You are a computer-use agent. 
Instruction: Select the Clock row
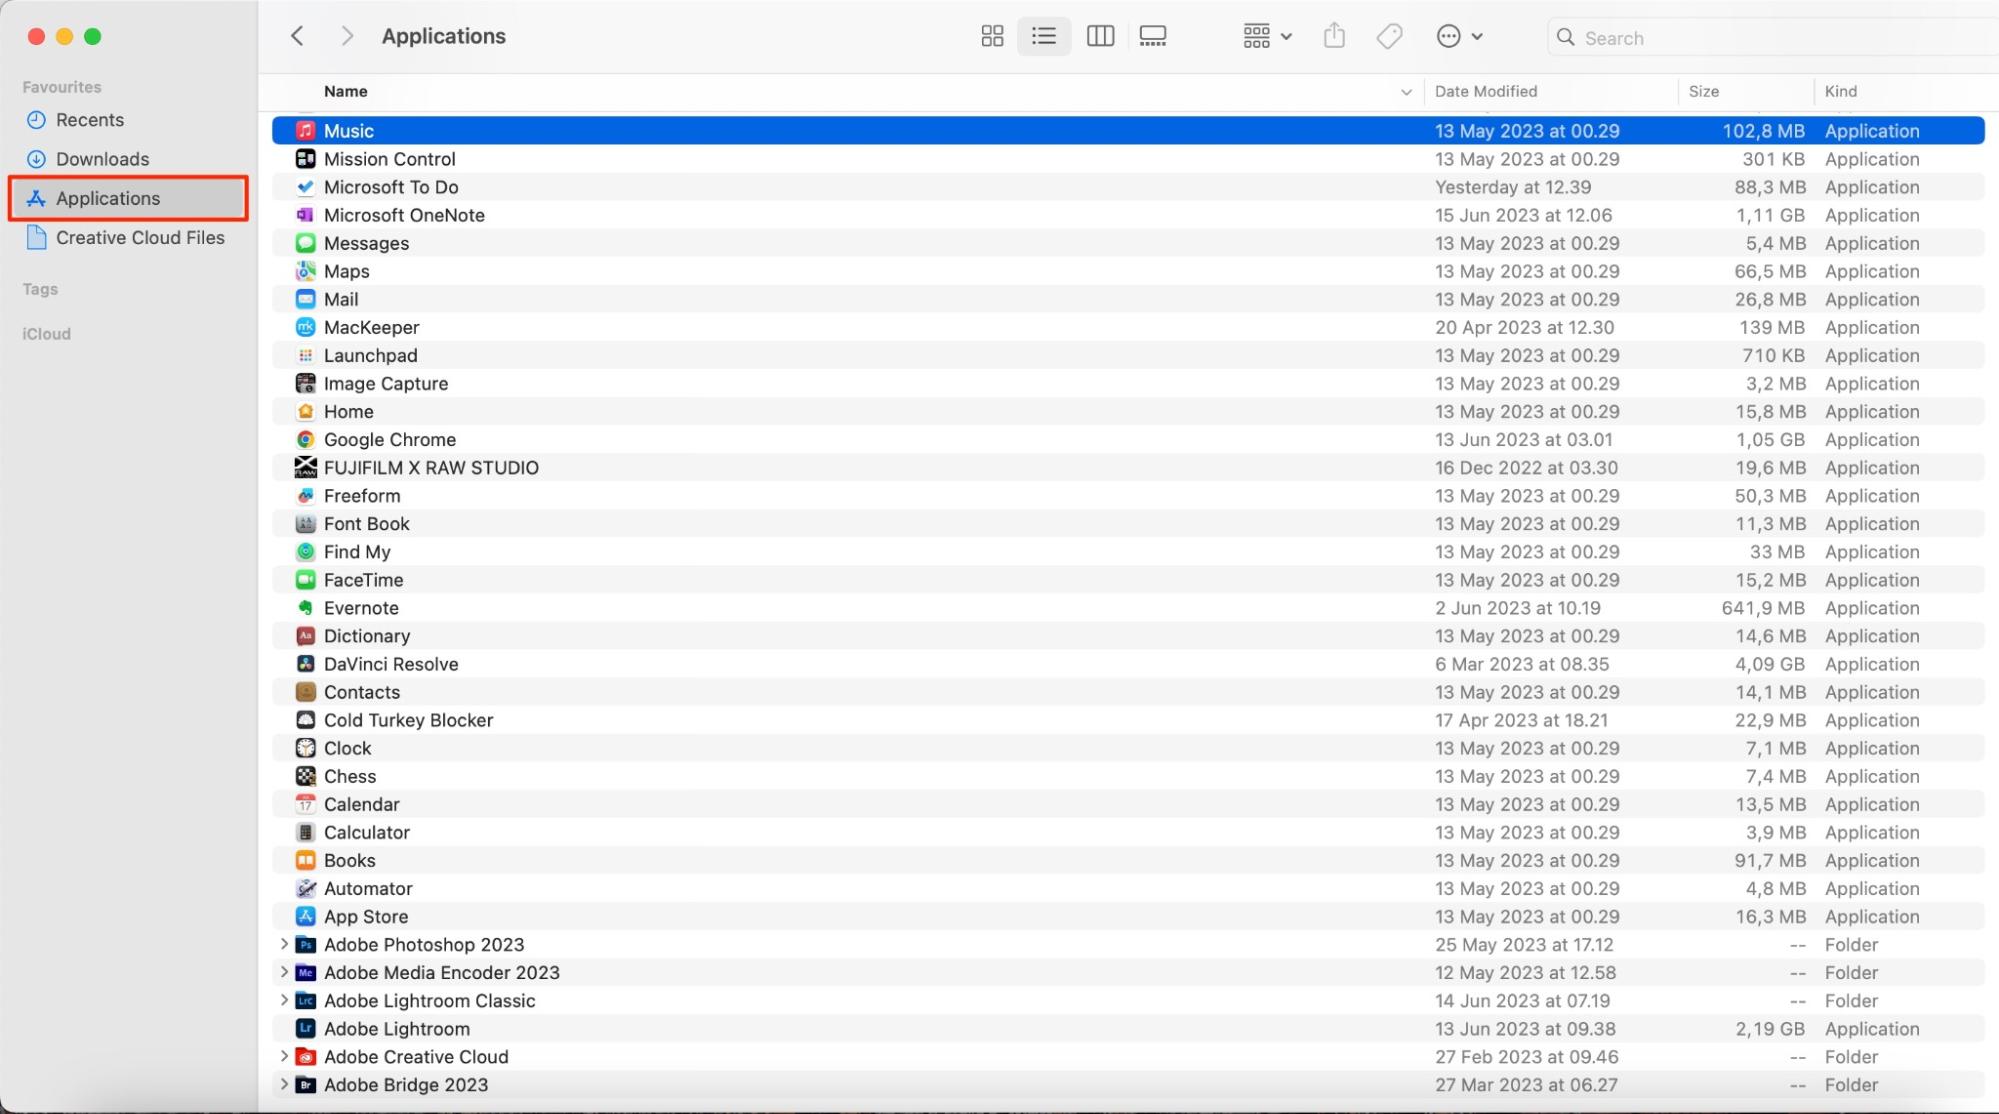tap(1128, 748)
